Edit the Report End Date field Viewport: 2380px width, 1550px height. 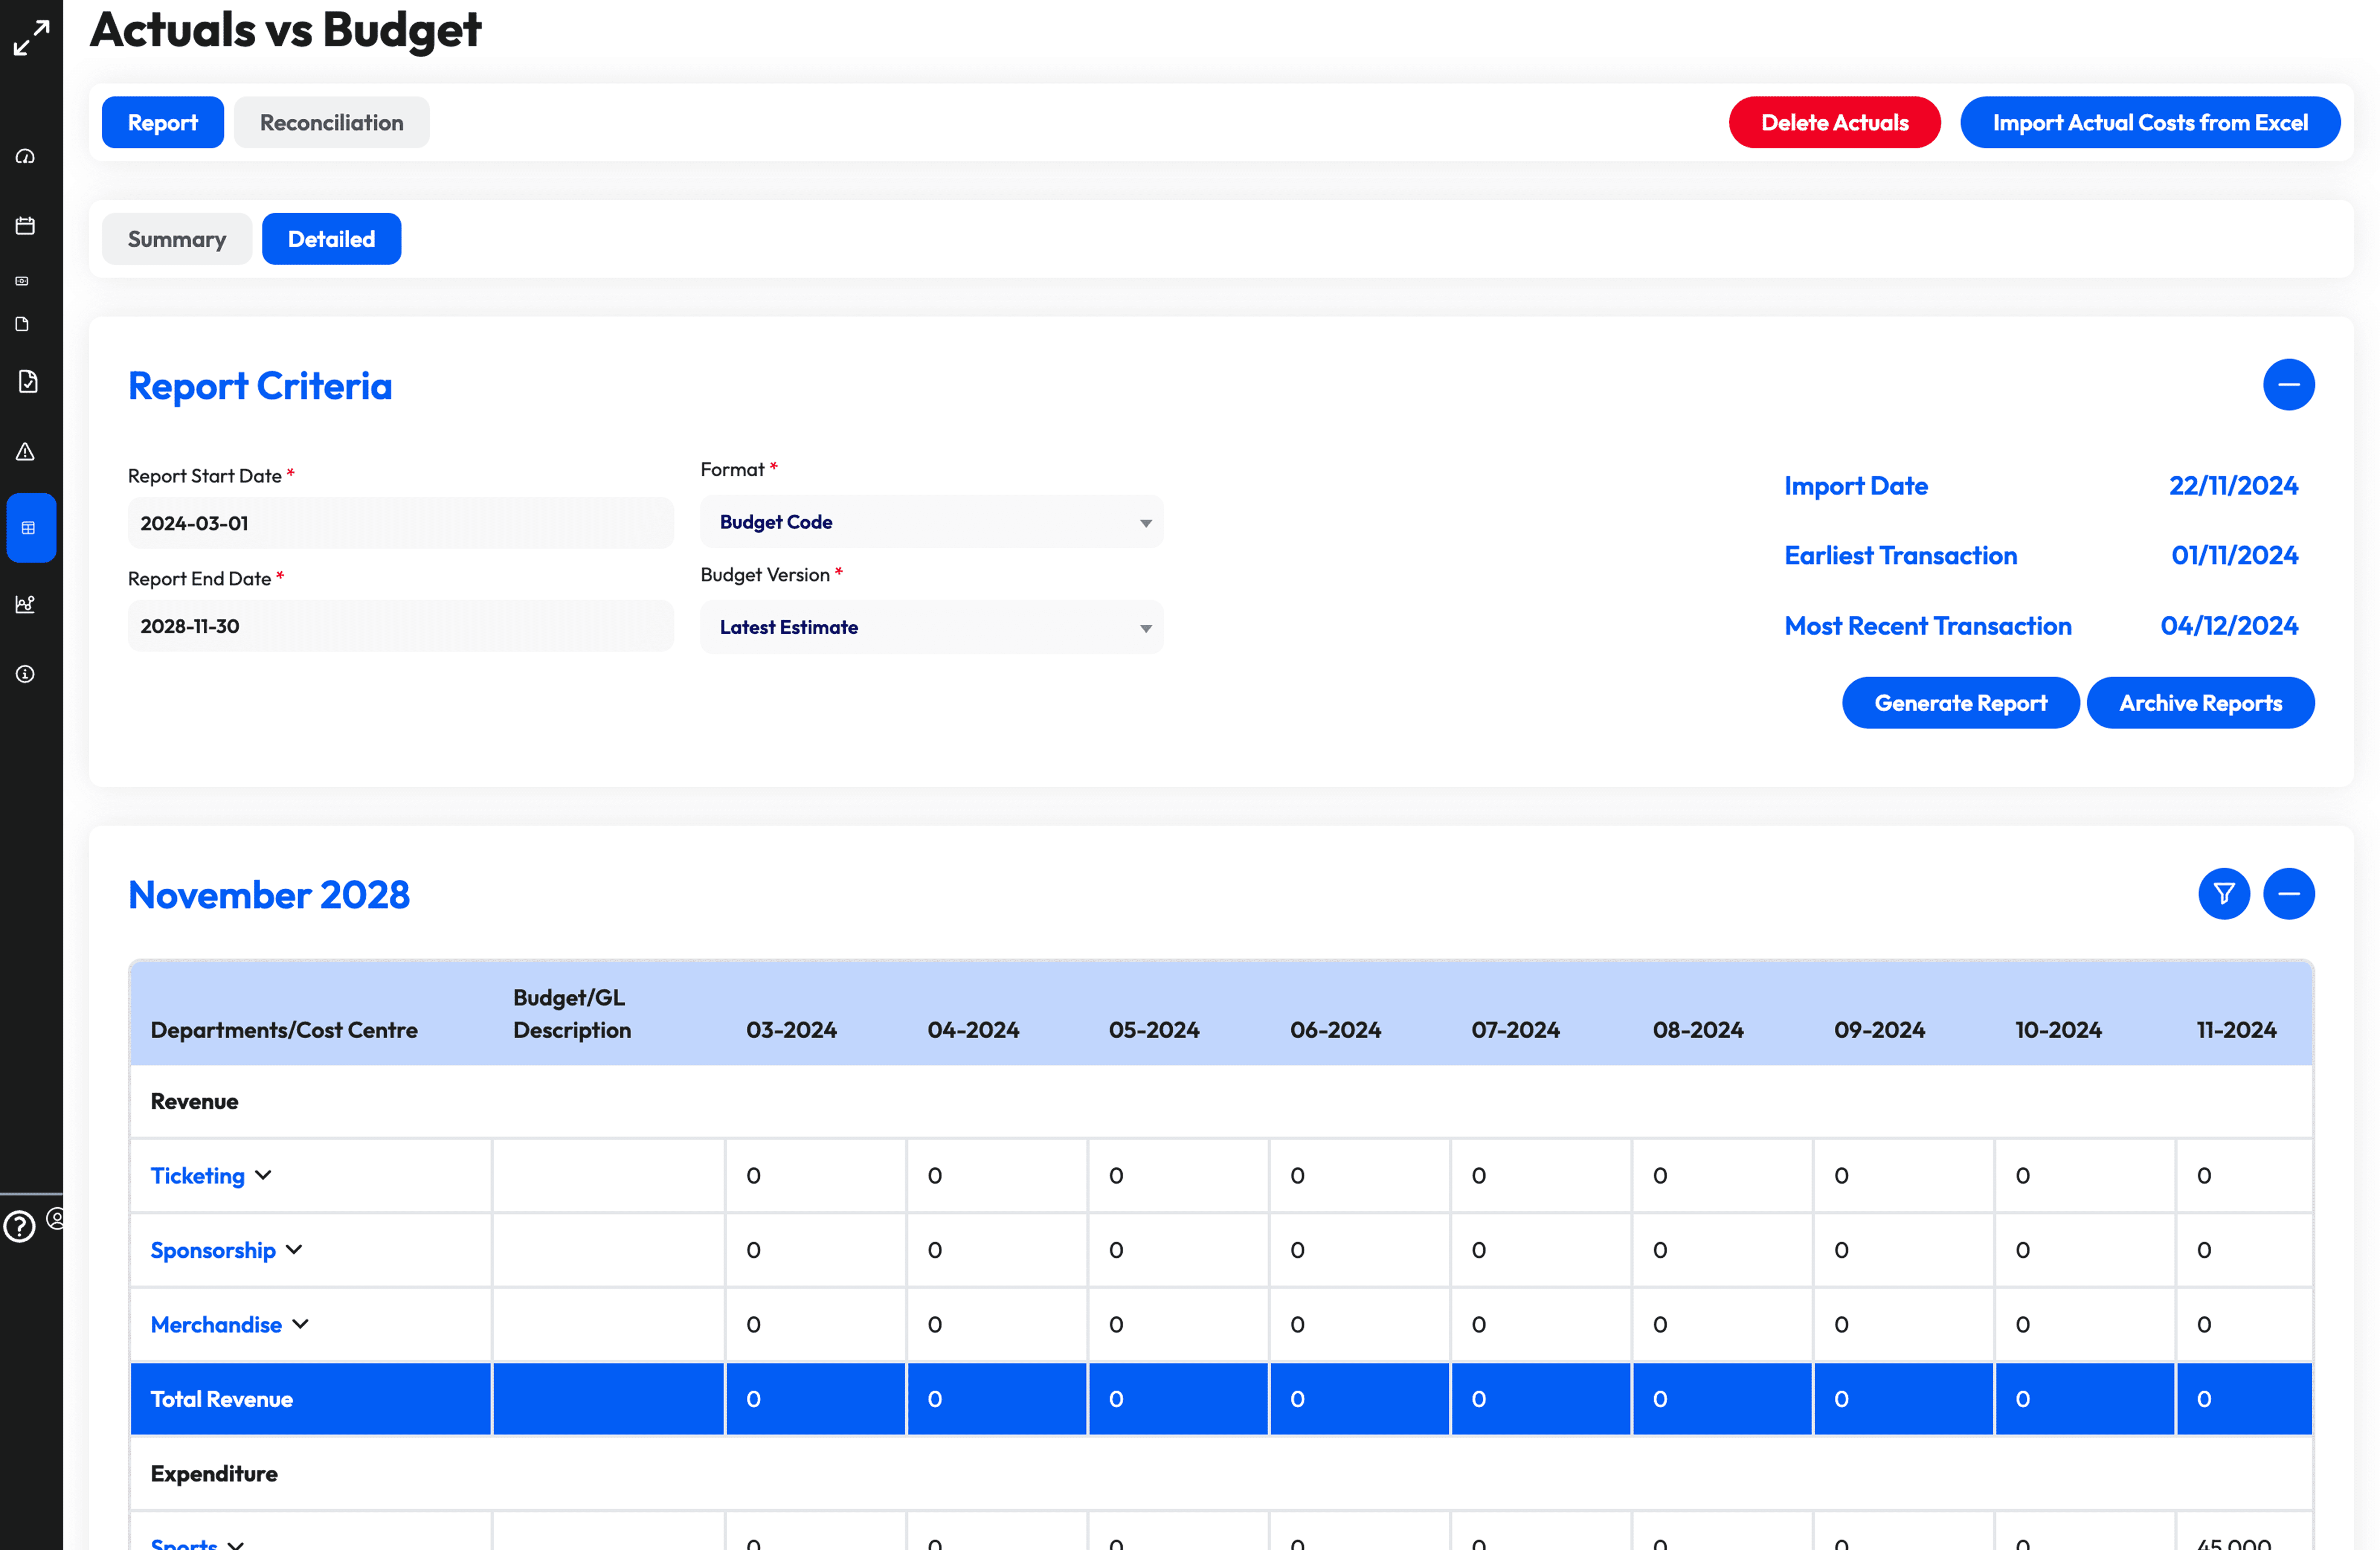point(401,626)
